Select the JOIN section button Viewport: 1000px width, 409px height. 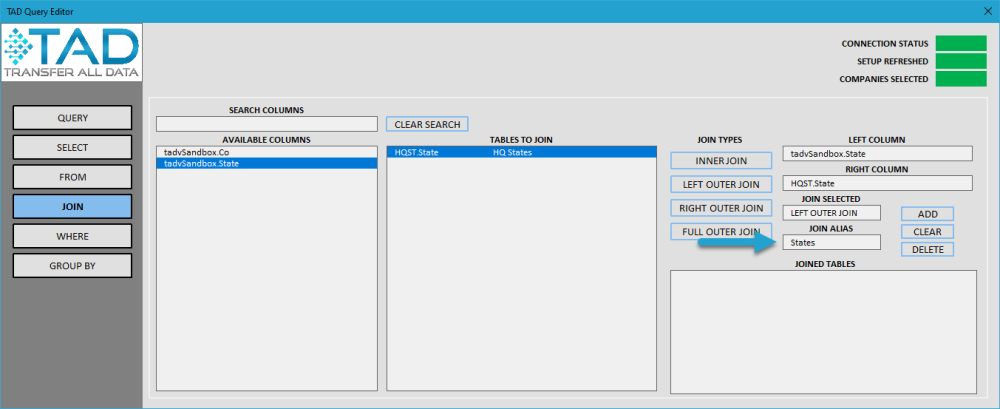(x=73, y=207)
